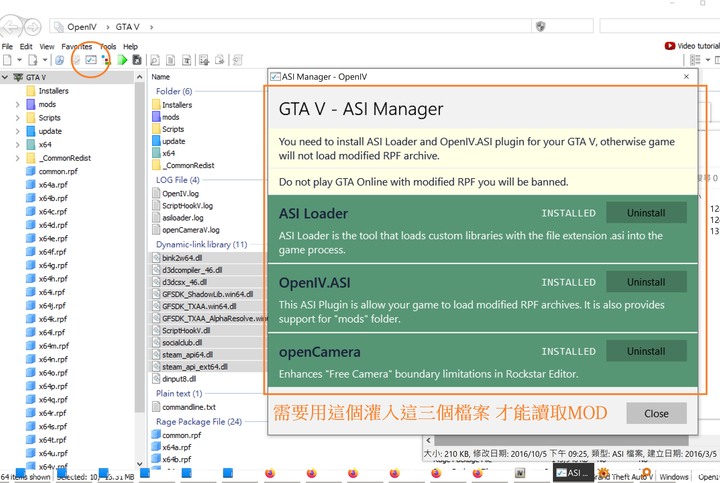The height and width of the screenshot is (483, 720).
Task: Open the dropdown arrow beside the New icon
Action: [x=19, y=60]
